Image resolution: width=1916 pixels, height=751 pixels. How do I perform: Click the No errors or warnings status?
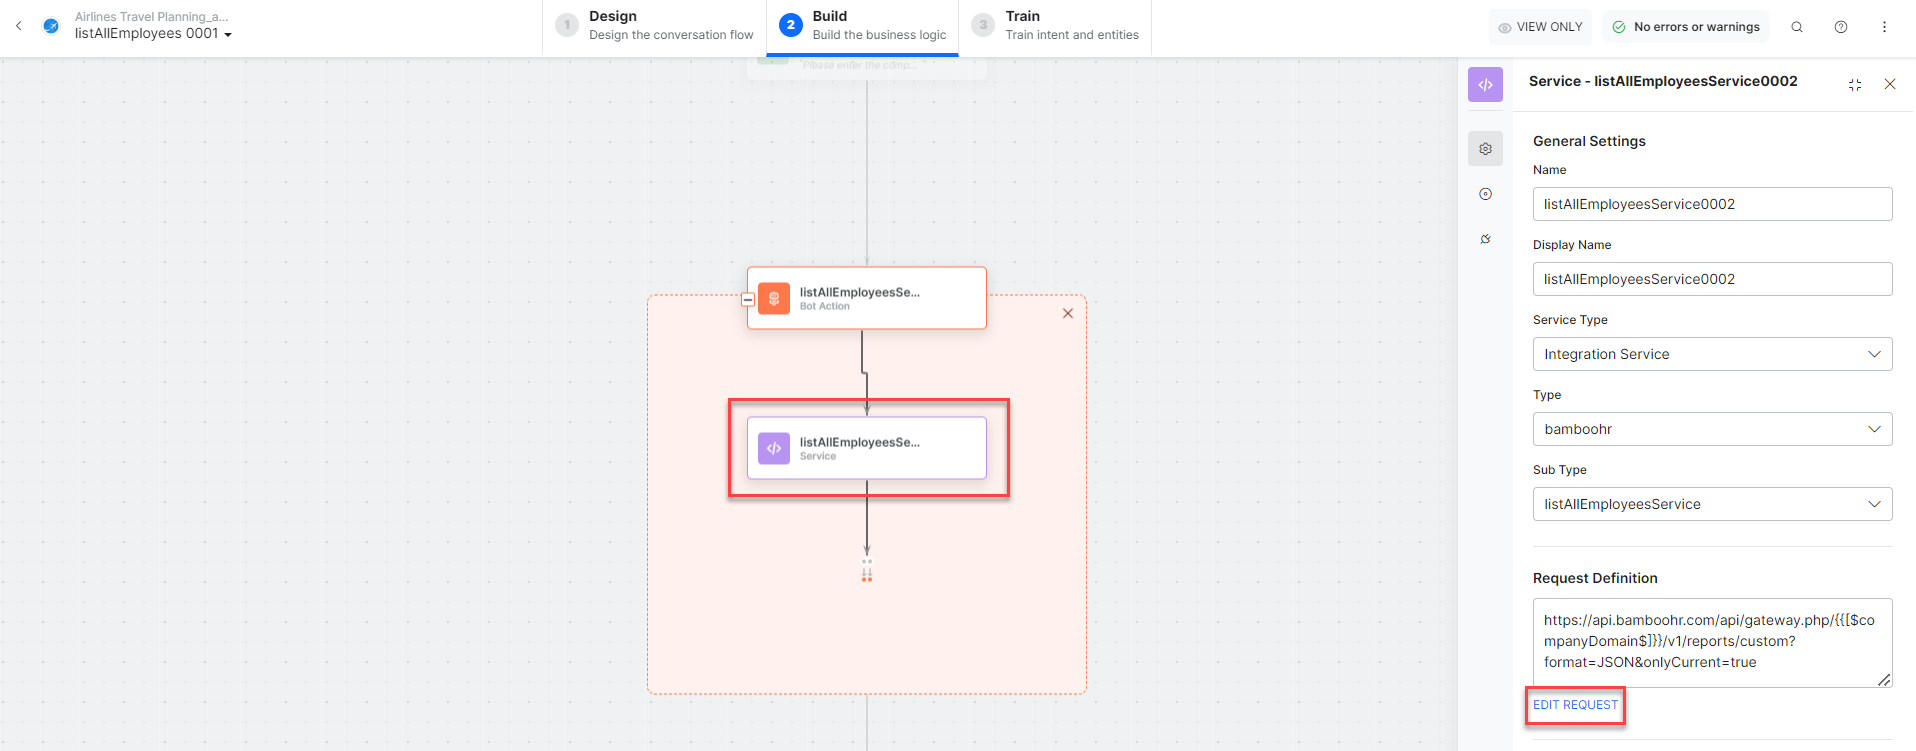[x=1686, y=27]
